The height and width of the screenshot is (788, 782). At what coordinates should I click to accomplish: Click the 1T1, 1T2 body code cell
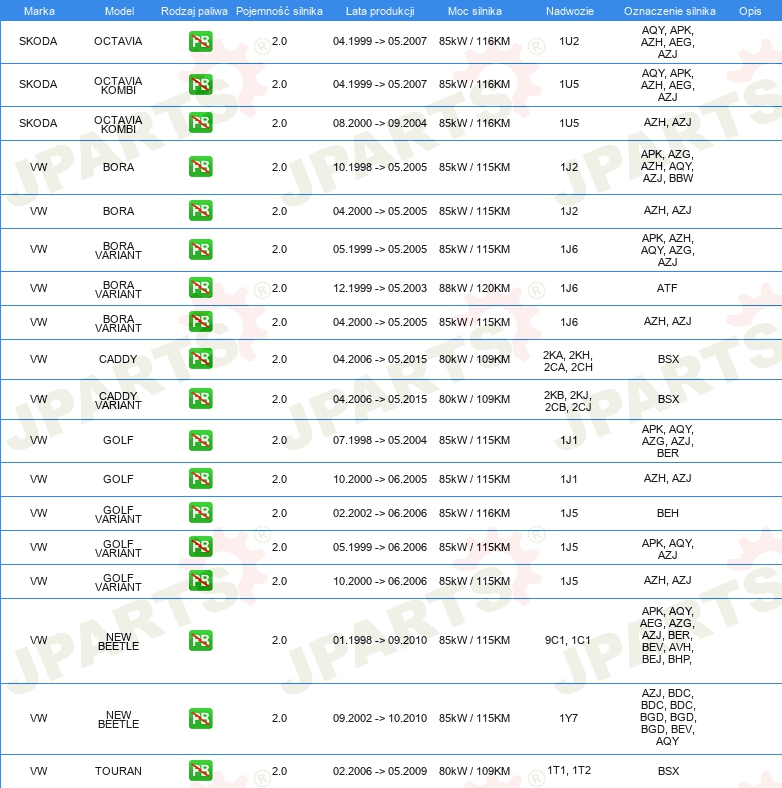click(x=569, y=770)
